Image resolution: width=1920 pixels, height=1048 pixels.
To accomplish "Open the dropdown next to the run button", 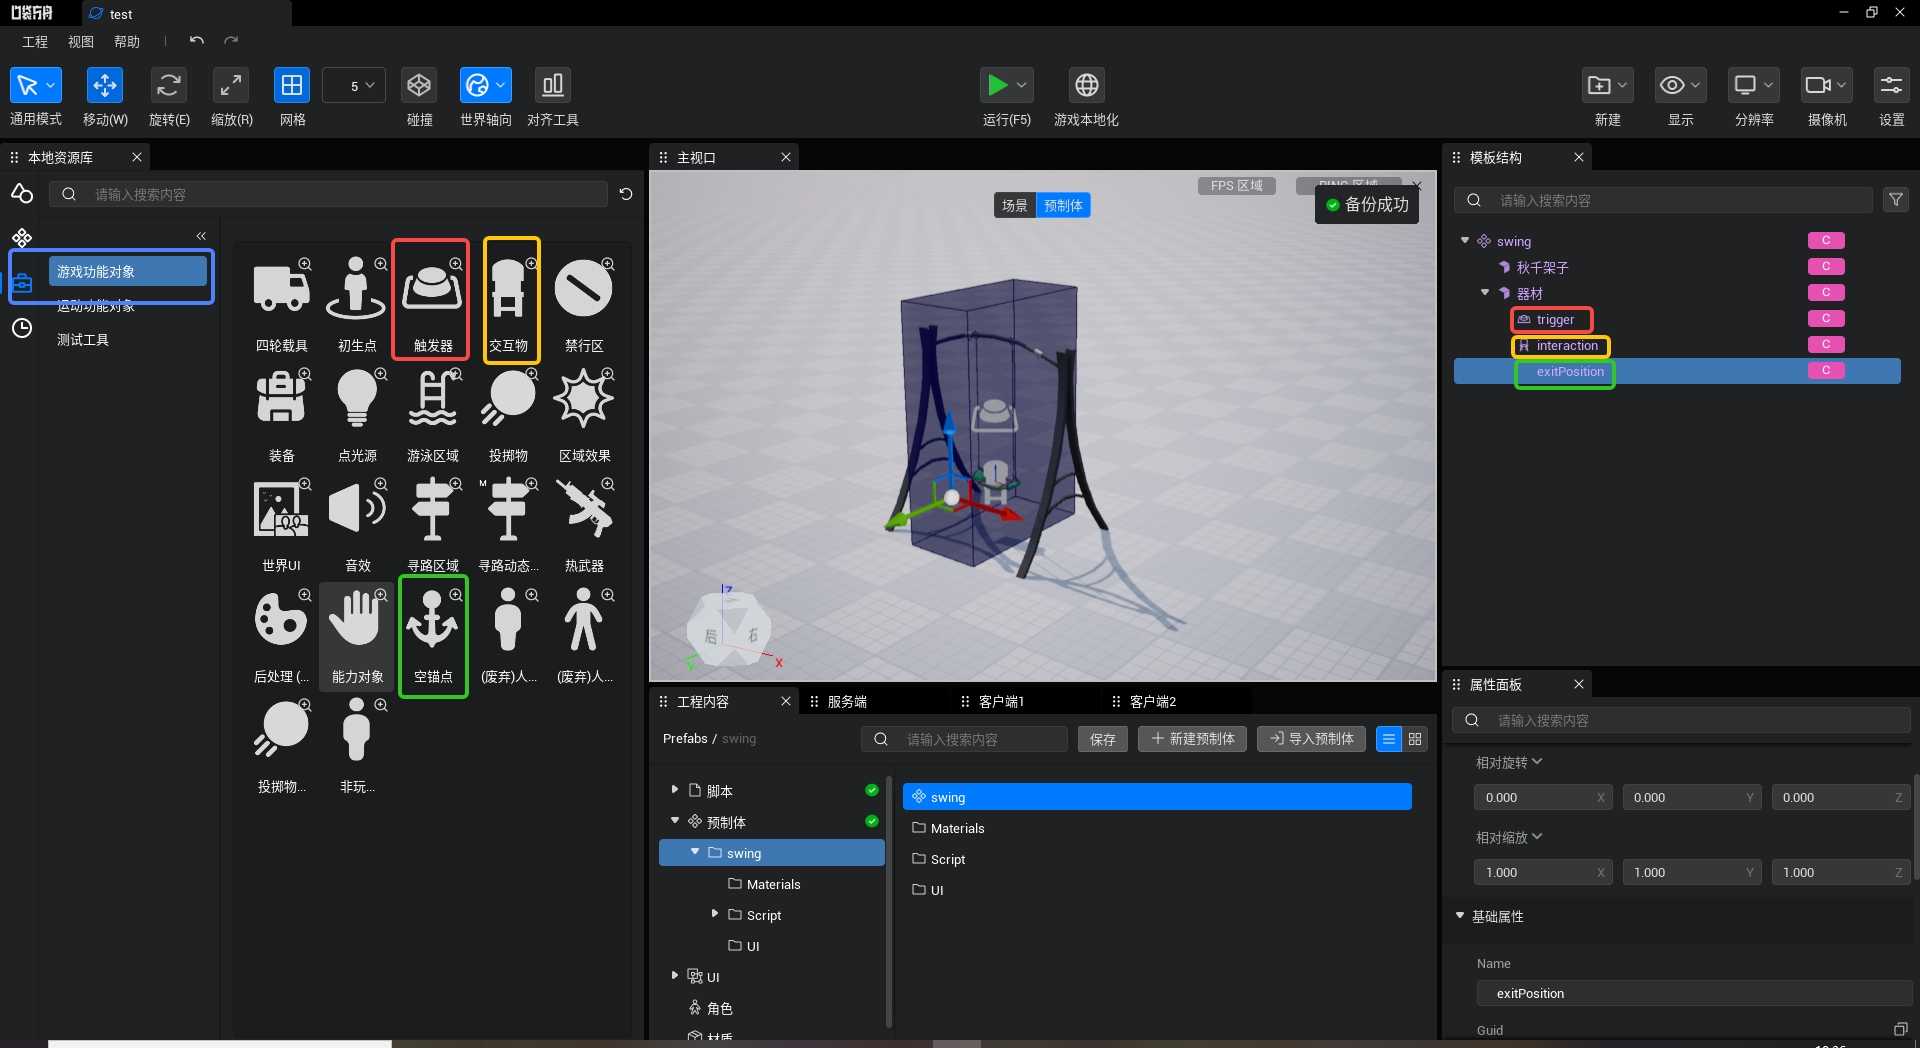I will [x=1022, y=86].
